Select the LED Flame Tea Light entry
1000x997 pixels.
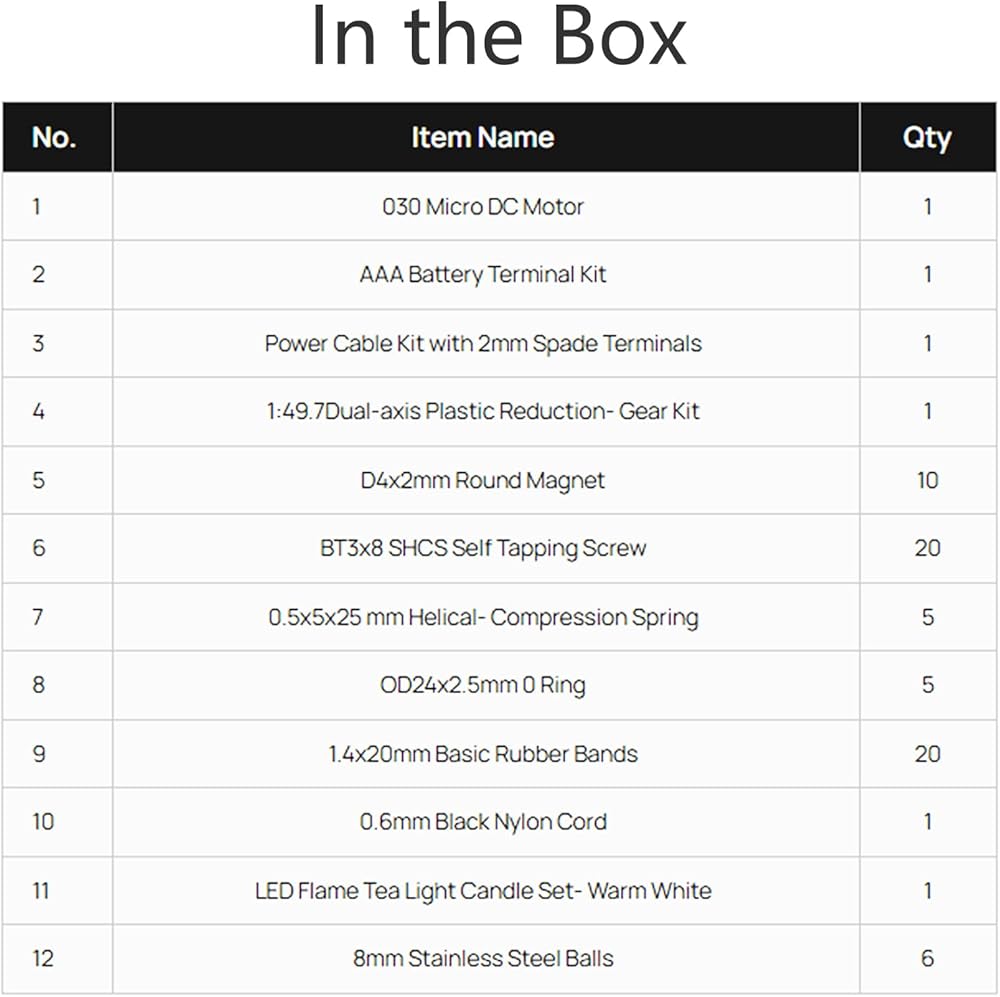coord(483,890)
